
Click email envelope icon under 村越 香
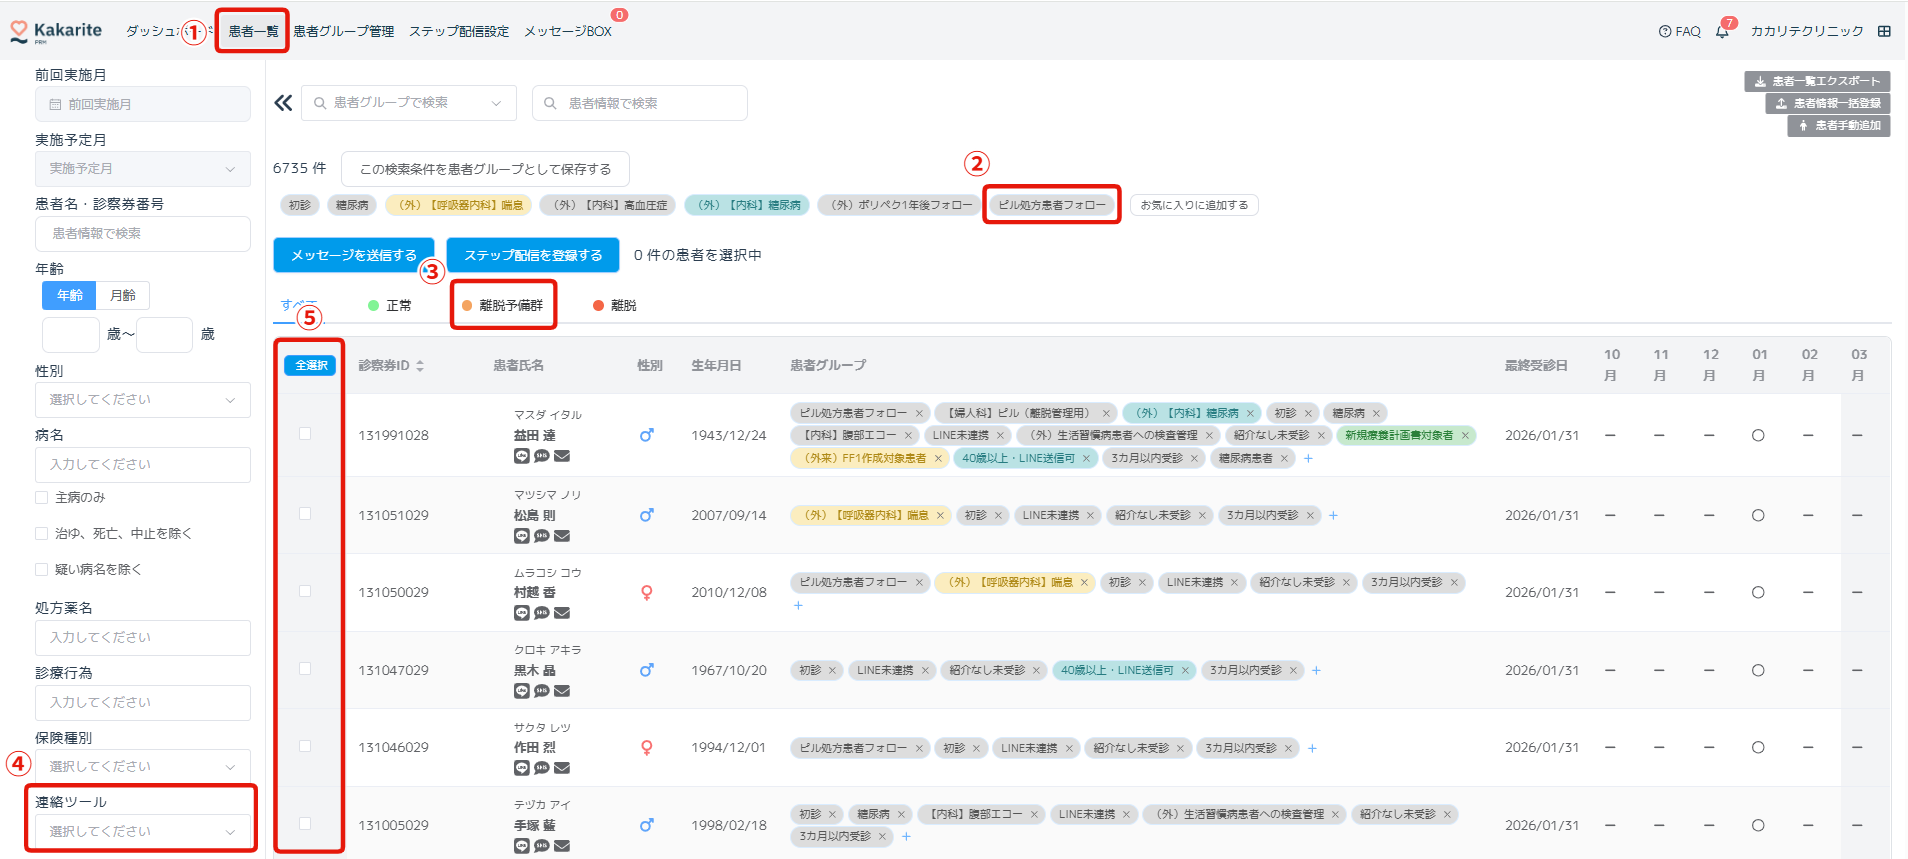point(562,613)
